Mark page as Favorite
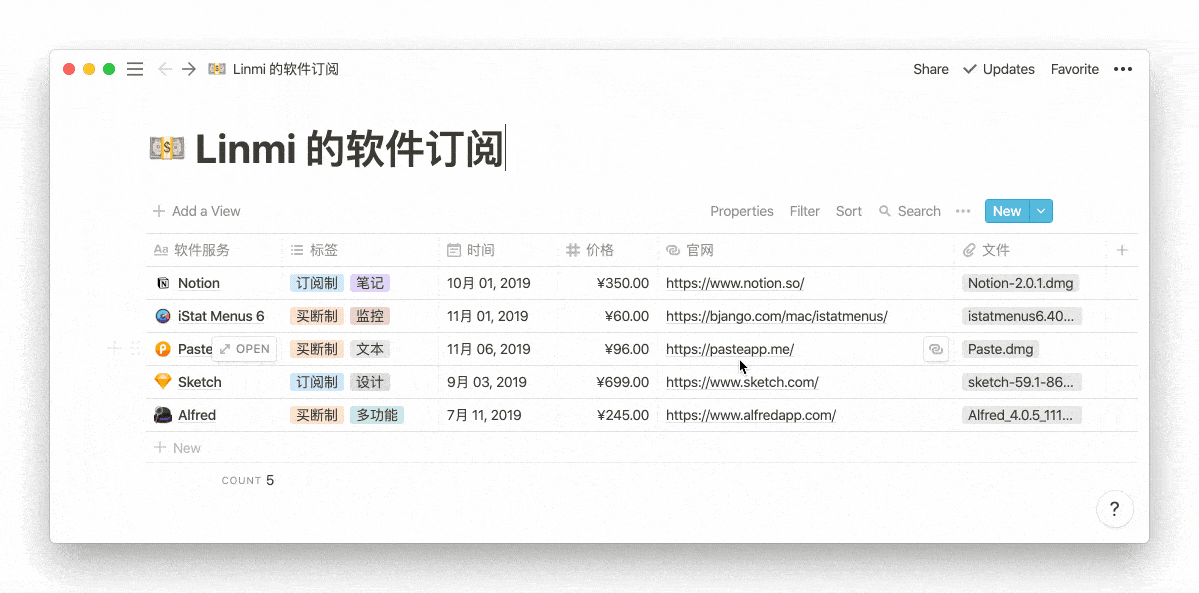This screenshot has width=1199, height=593. coord(1074,70)
